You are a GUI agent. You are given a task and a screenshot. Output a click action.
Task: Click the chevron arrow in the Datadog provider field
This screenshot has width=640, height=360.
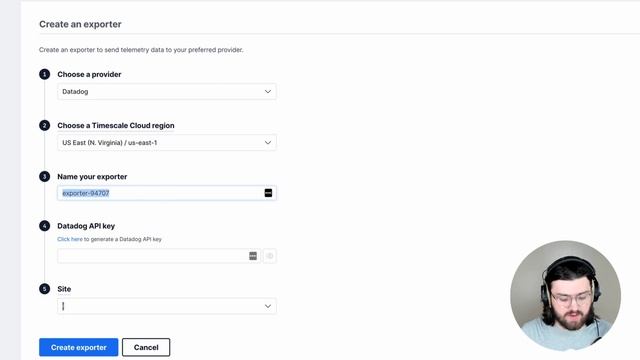[x=268, y=91]
